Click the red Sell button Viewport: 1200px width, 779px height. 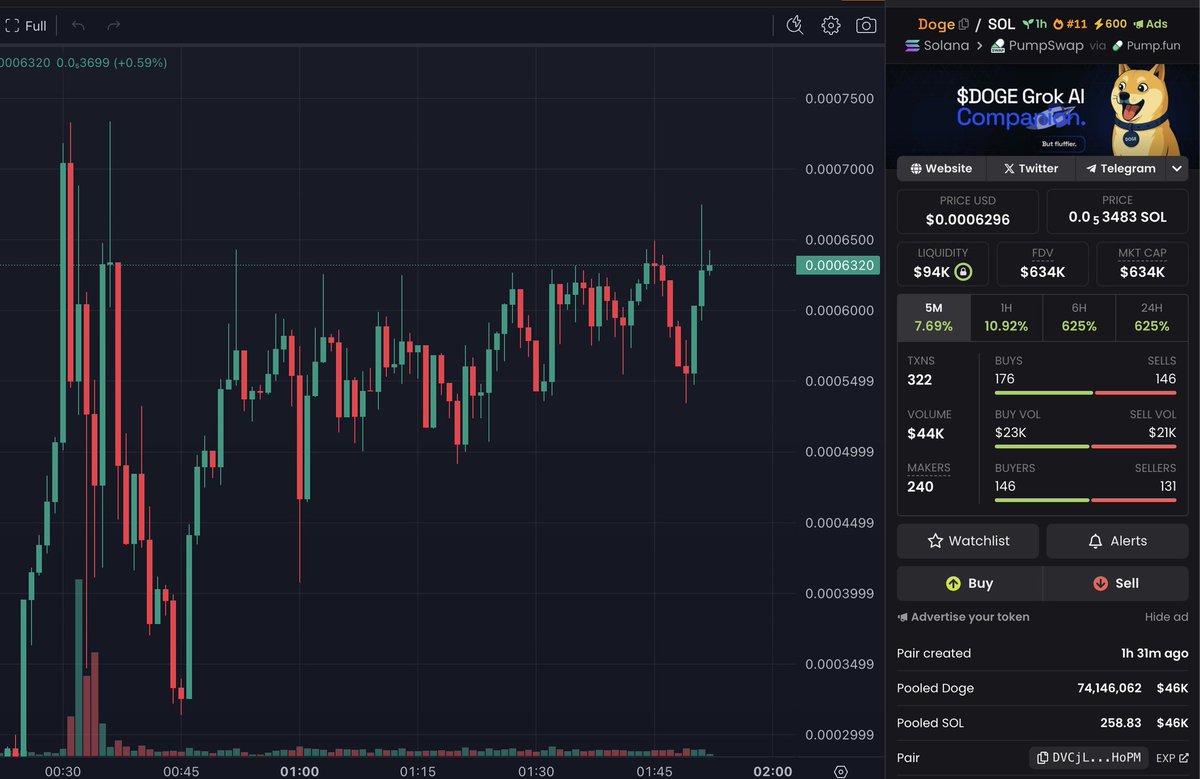[1116, 583]
